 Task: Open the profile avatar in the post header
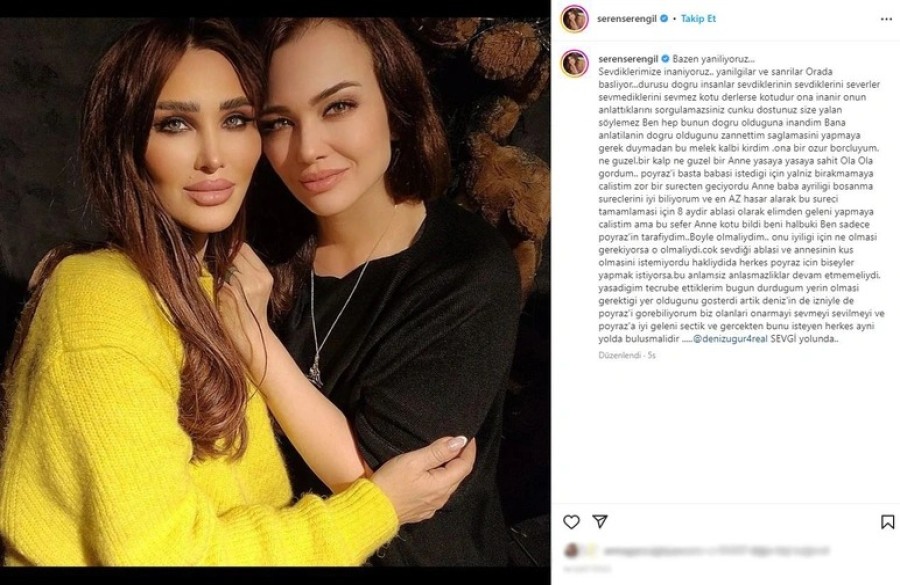coord(574,19)
